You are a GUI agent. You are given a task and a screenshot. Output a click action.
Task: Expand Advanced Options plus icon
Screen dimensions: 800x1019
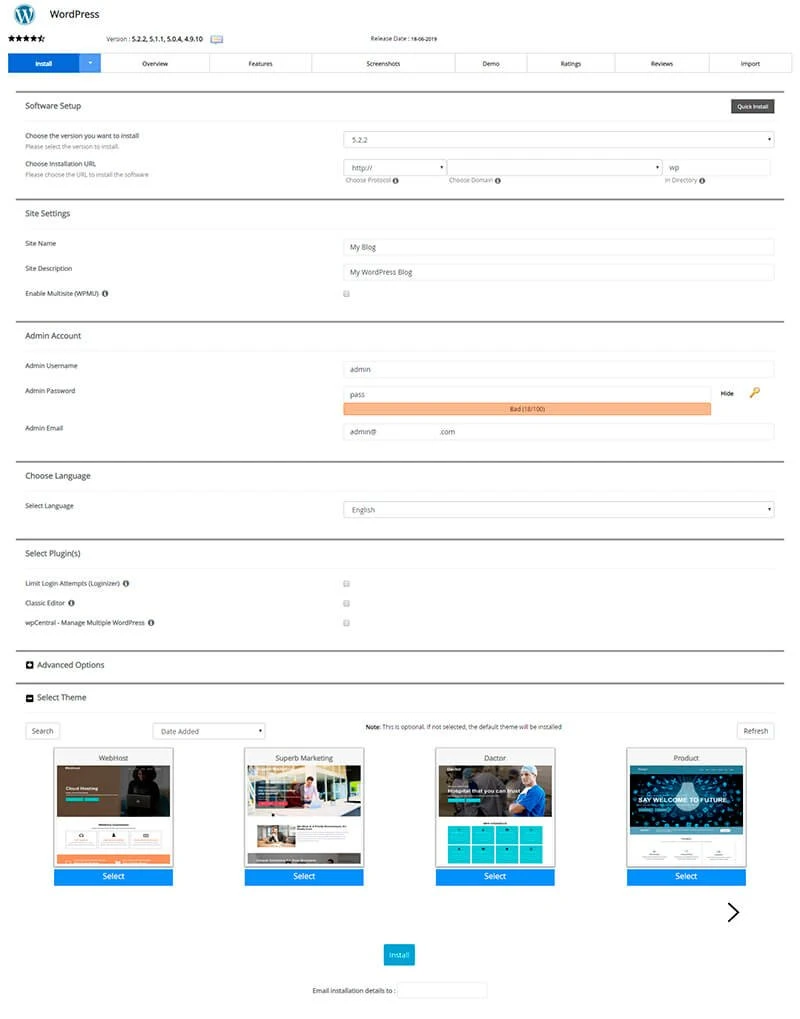pos(29,665)
